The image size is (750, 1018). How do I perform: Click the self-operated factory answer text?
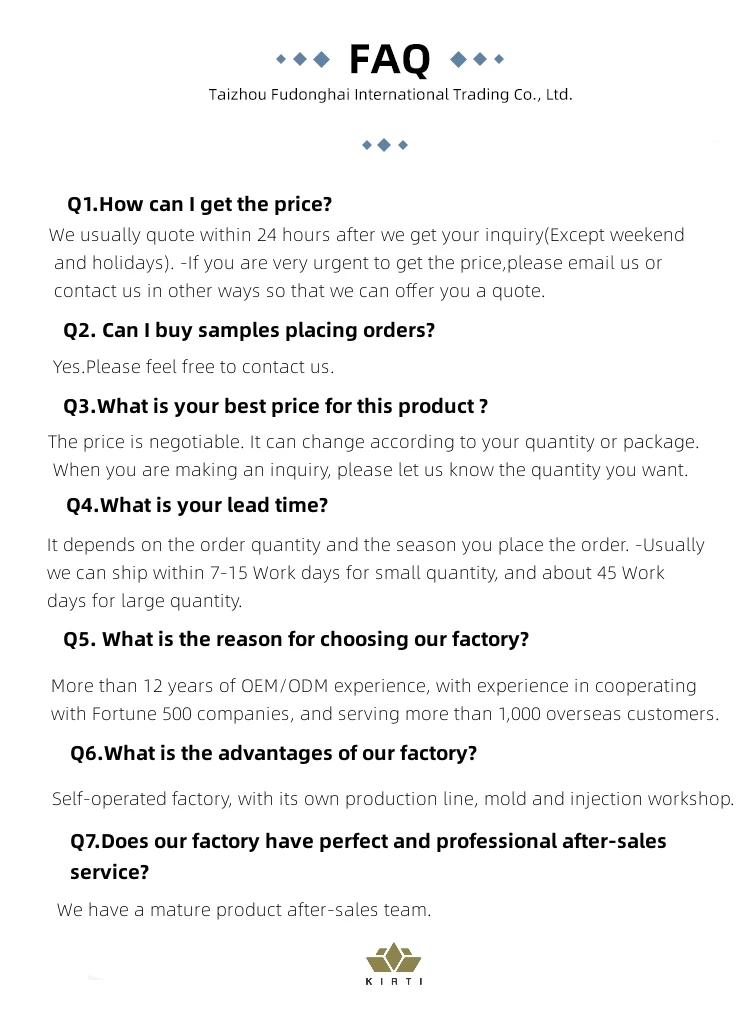pyautogui.click(x=393, y=799)
